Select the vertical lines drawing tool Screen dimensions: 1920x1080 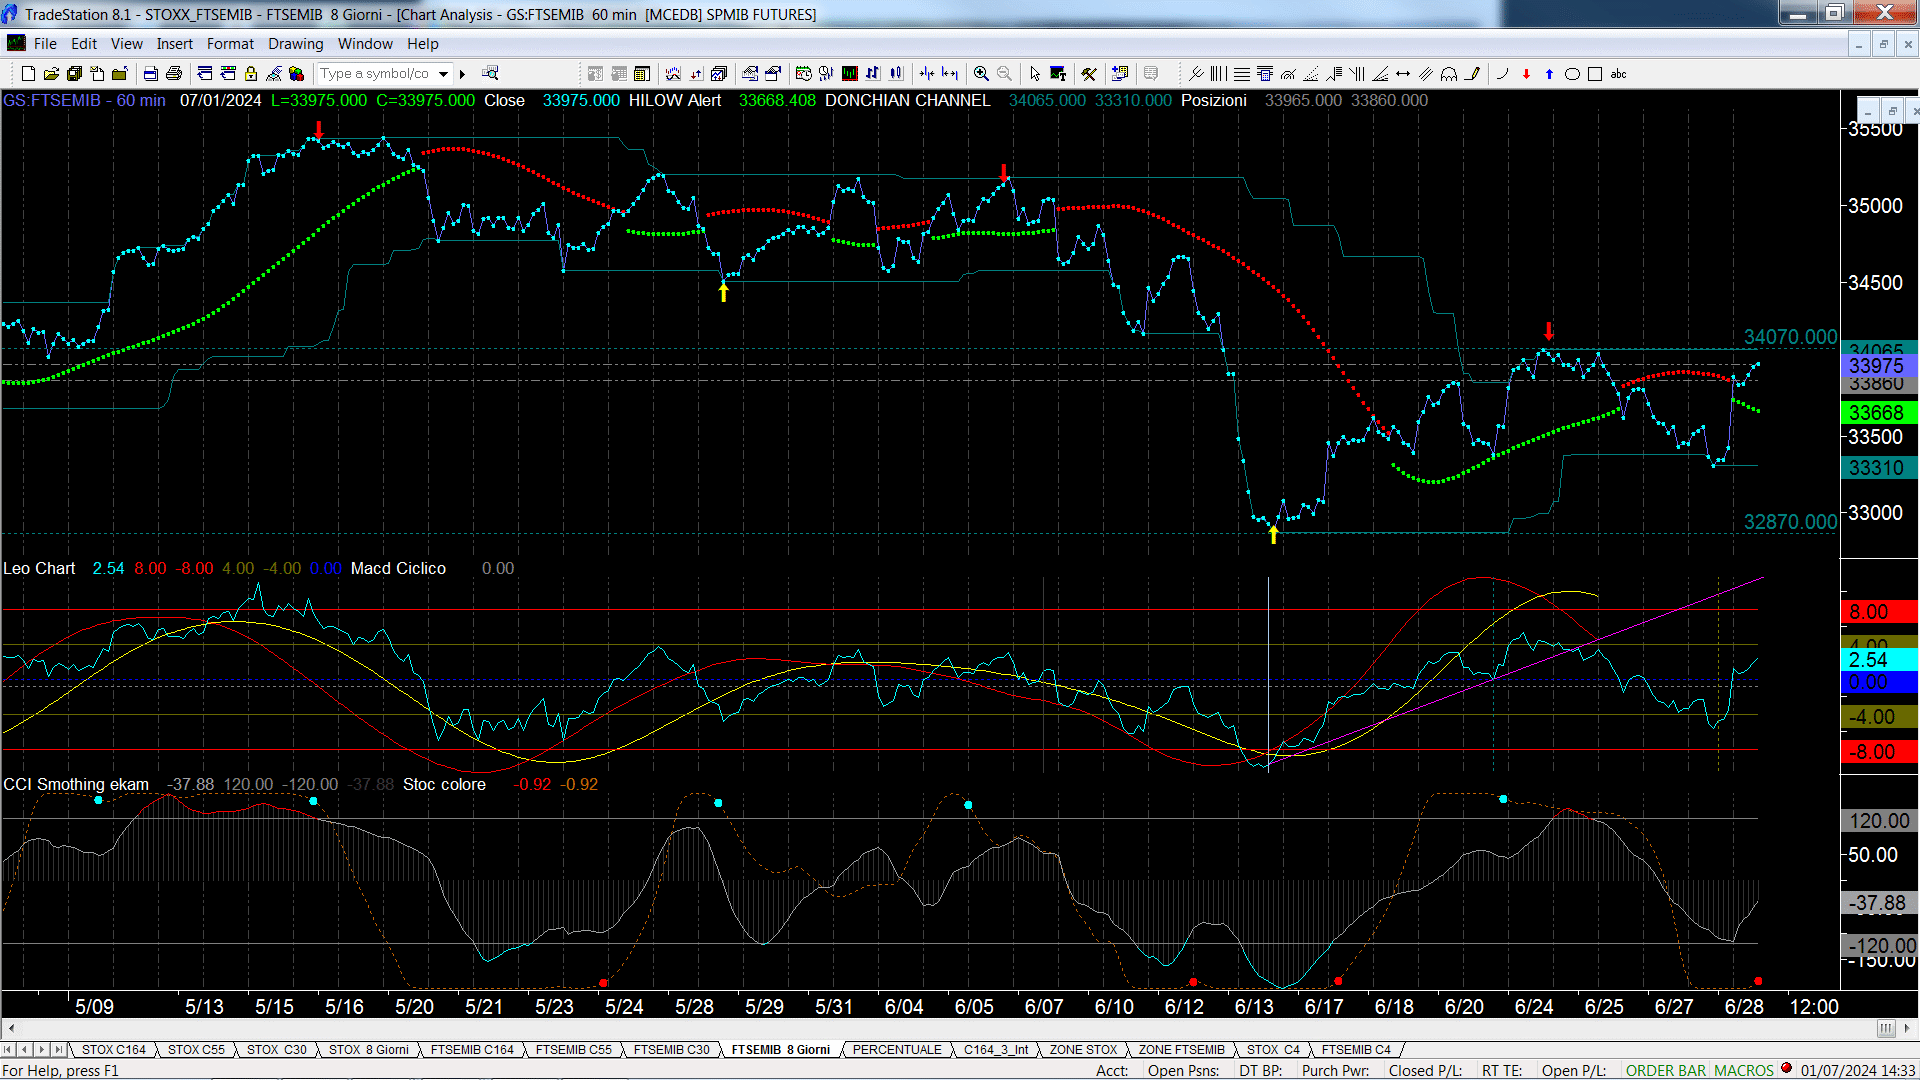(1218, 73)
